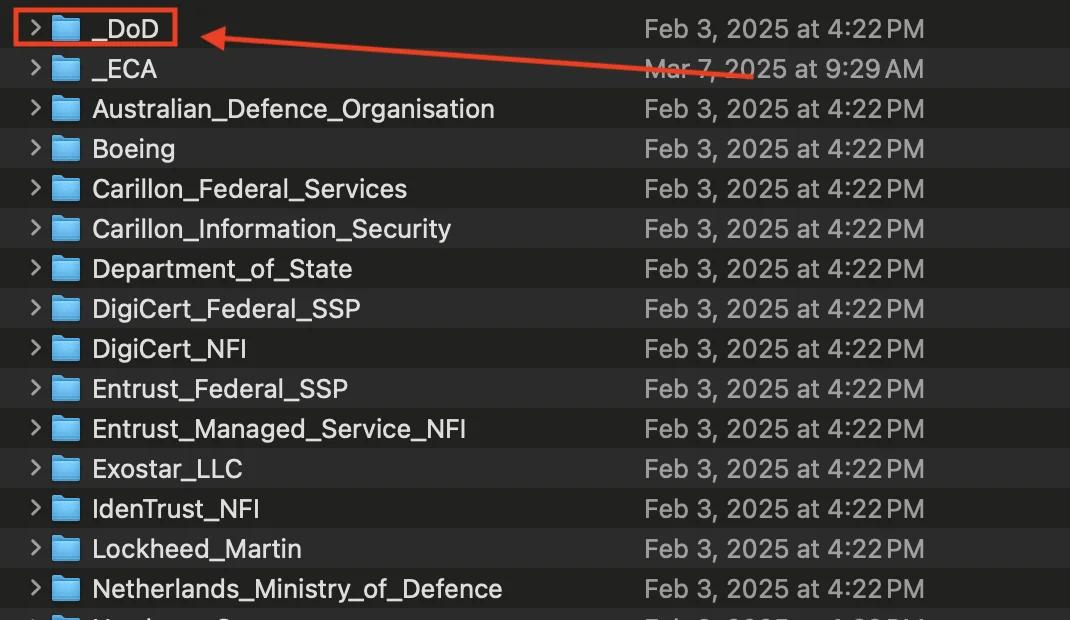Click the _DoD row modified date
Viewport: 1070px width, 620px height.
point(784,29)
